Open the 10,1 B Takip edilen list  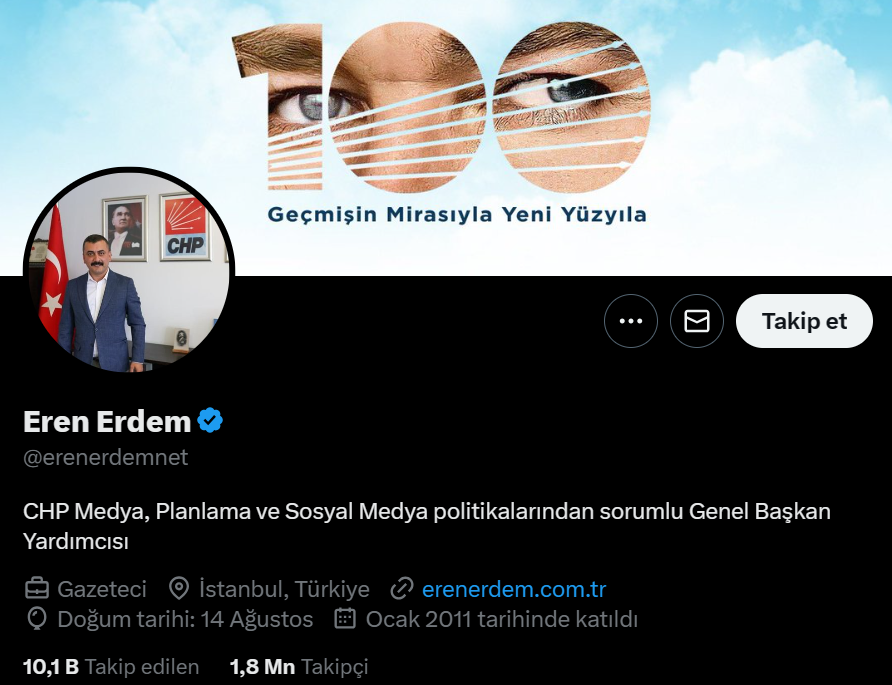(111, 666)
